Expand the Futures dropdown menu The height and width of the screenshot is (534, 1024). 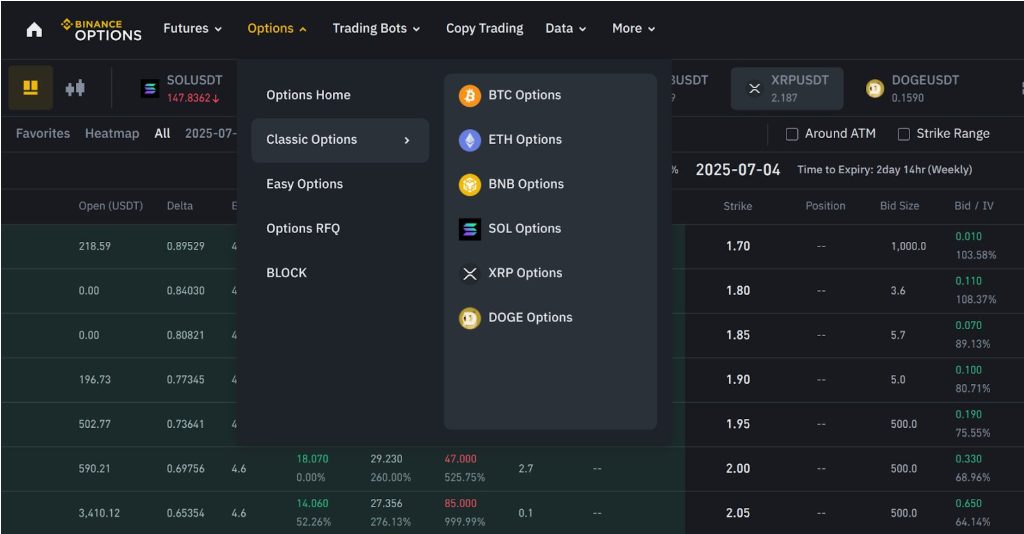coord(193,28)
